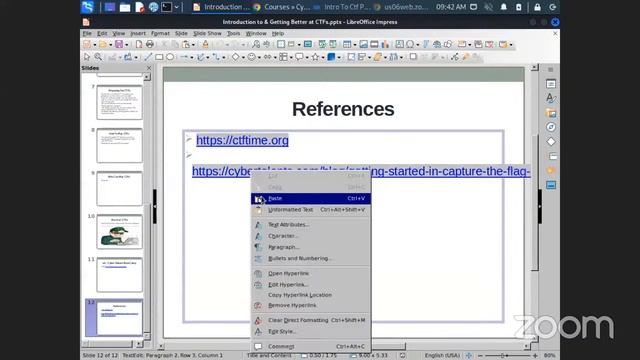The height and width of the screenshot is (360, 640).
Task: Choose Edit Hyperlink in context menu
Action: (311, 284)
